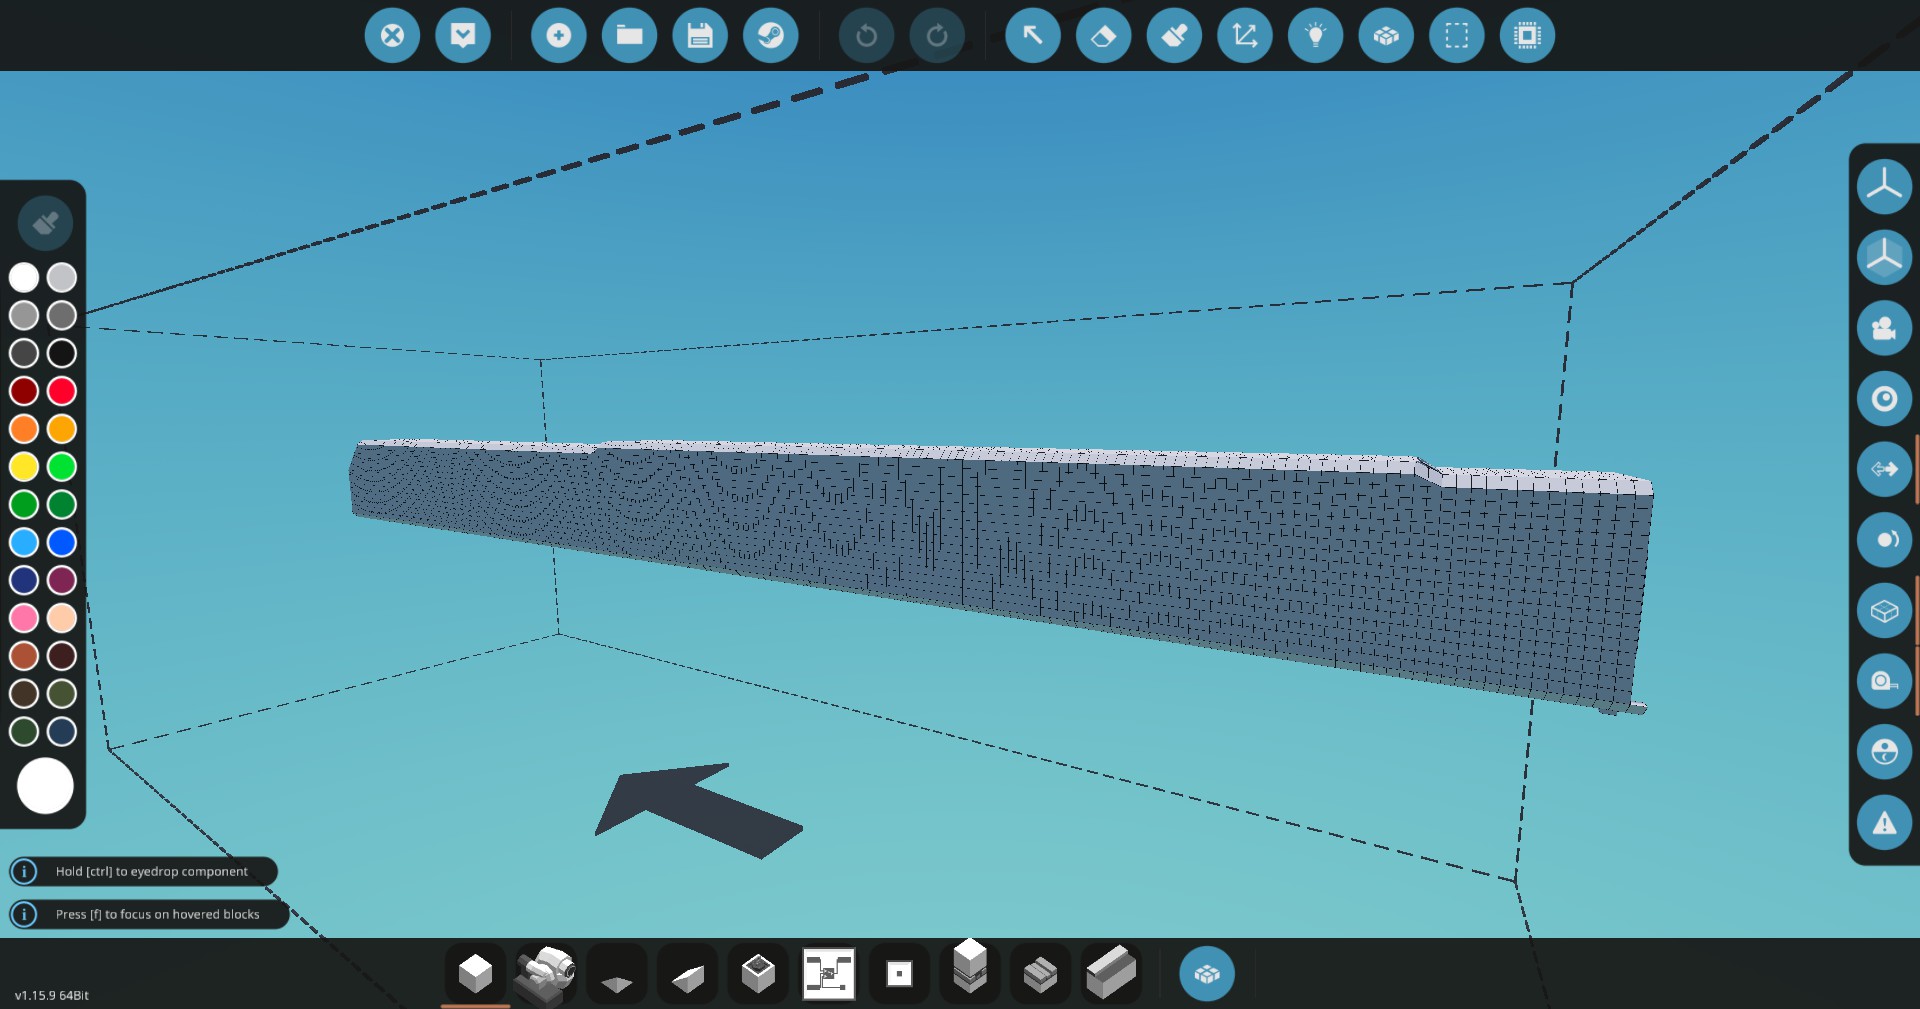
Task: Click the light bulb icon
Action: [1316, 36]
